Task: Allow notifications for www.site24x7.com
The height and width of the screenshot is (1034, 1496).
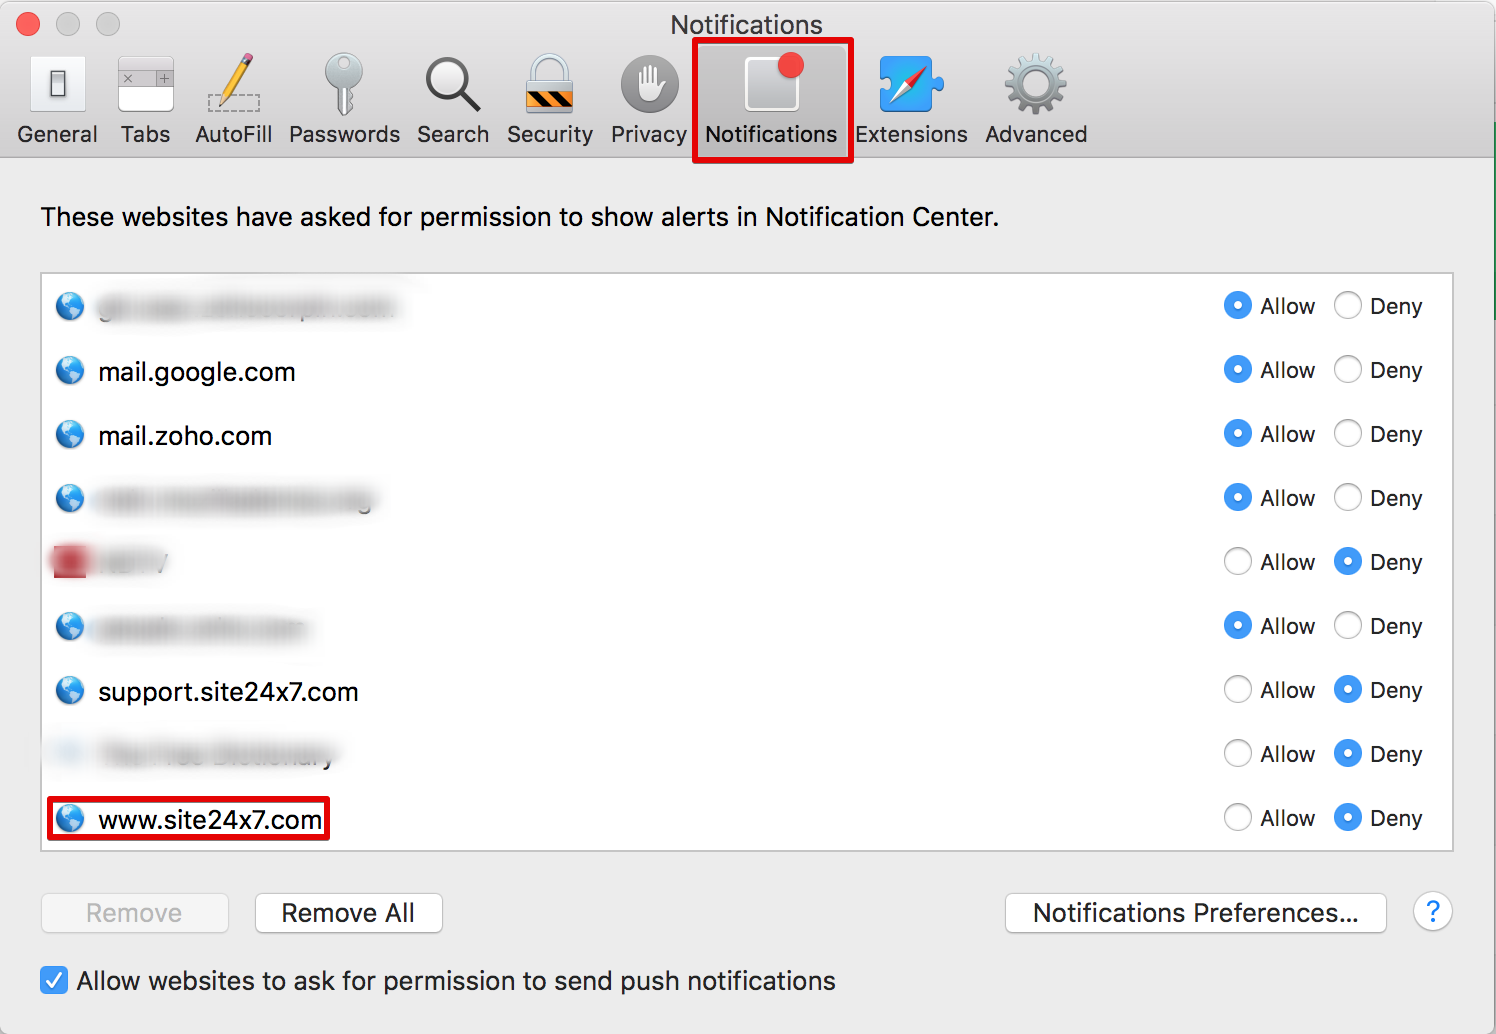Action: pyautogui.click(x=1238, y=818)
